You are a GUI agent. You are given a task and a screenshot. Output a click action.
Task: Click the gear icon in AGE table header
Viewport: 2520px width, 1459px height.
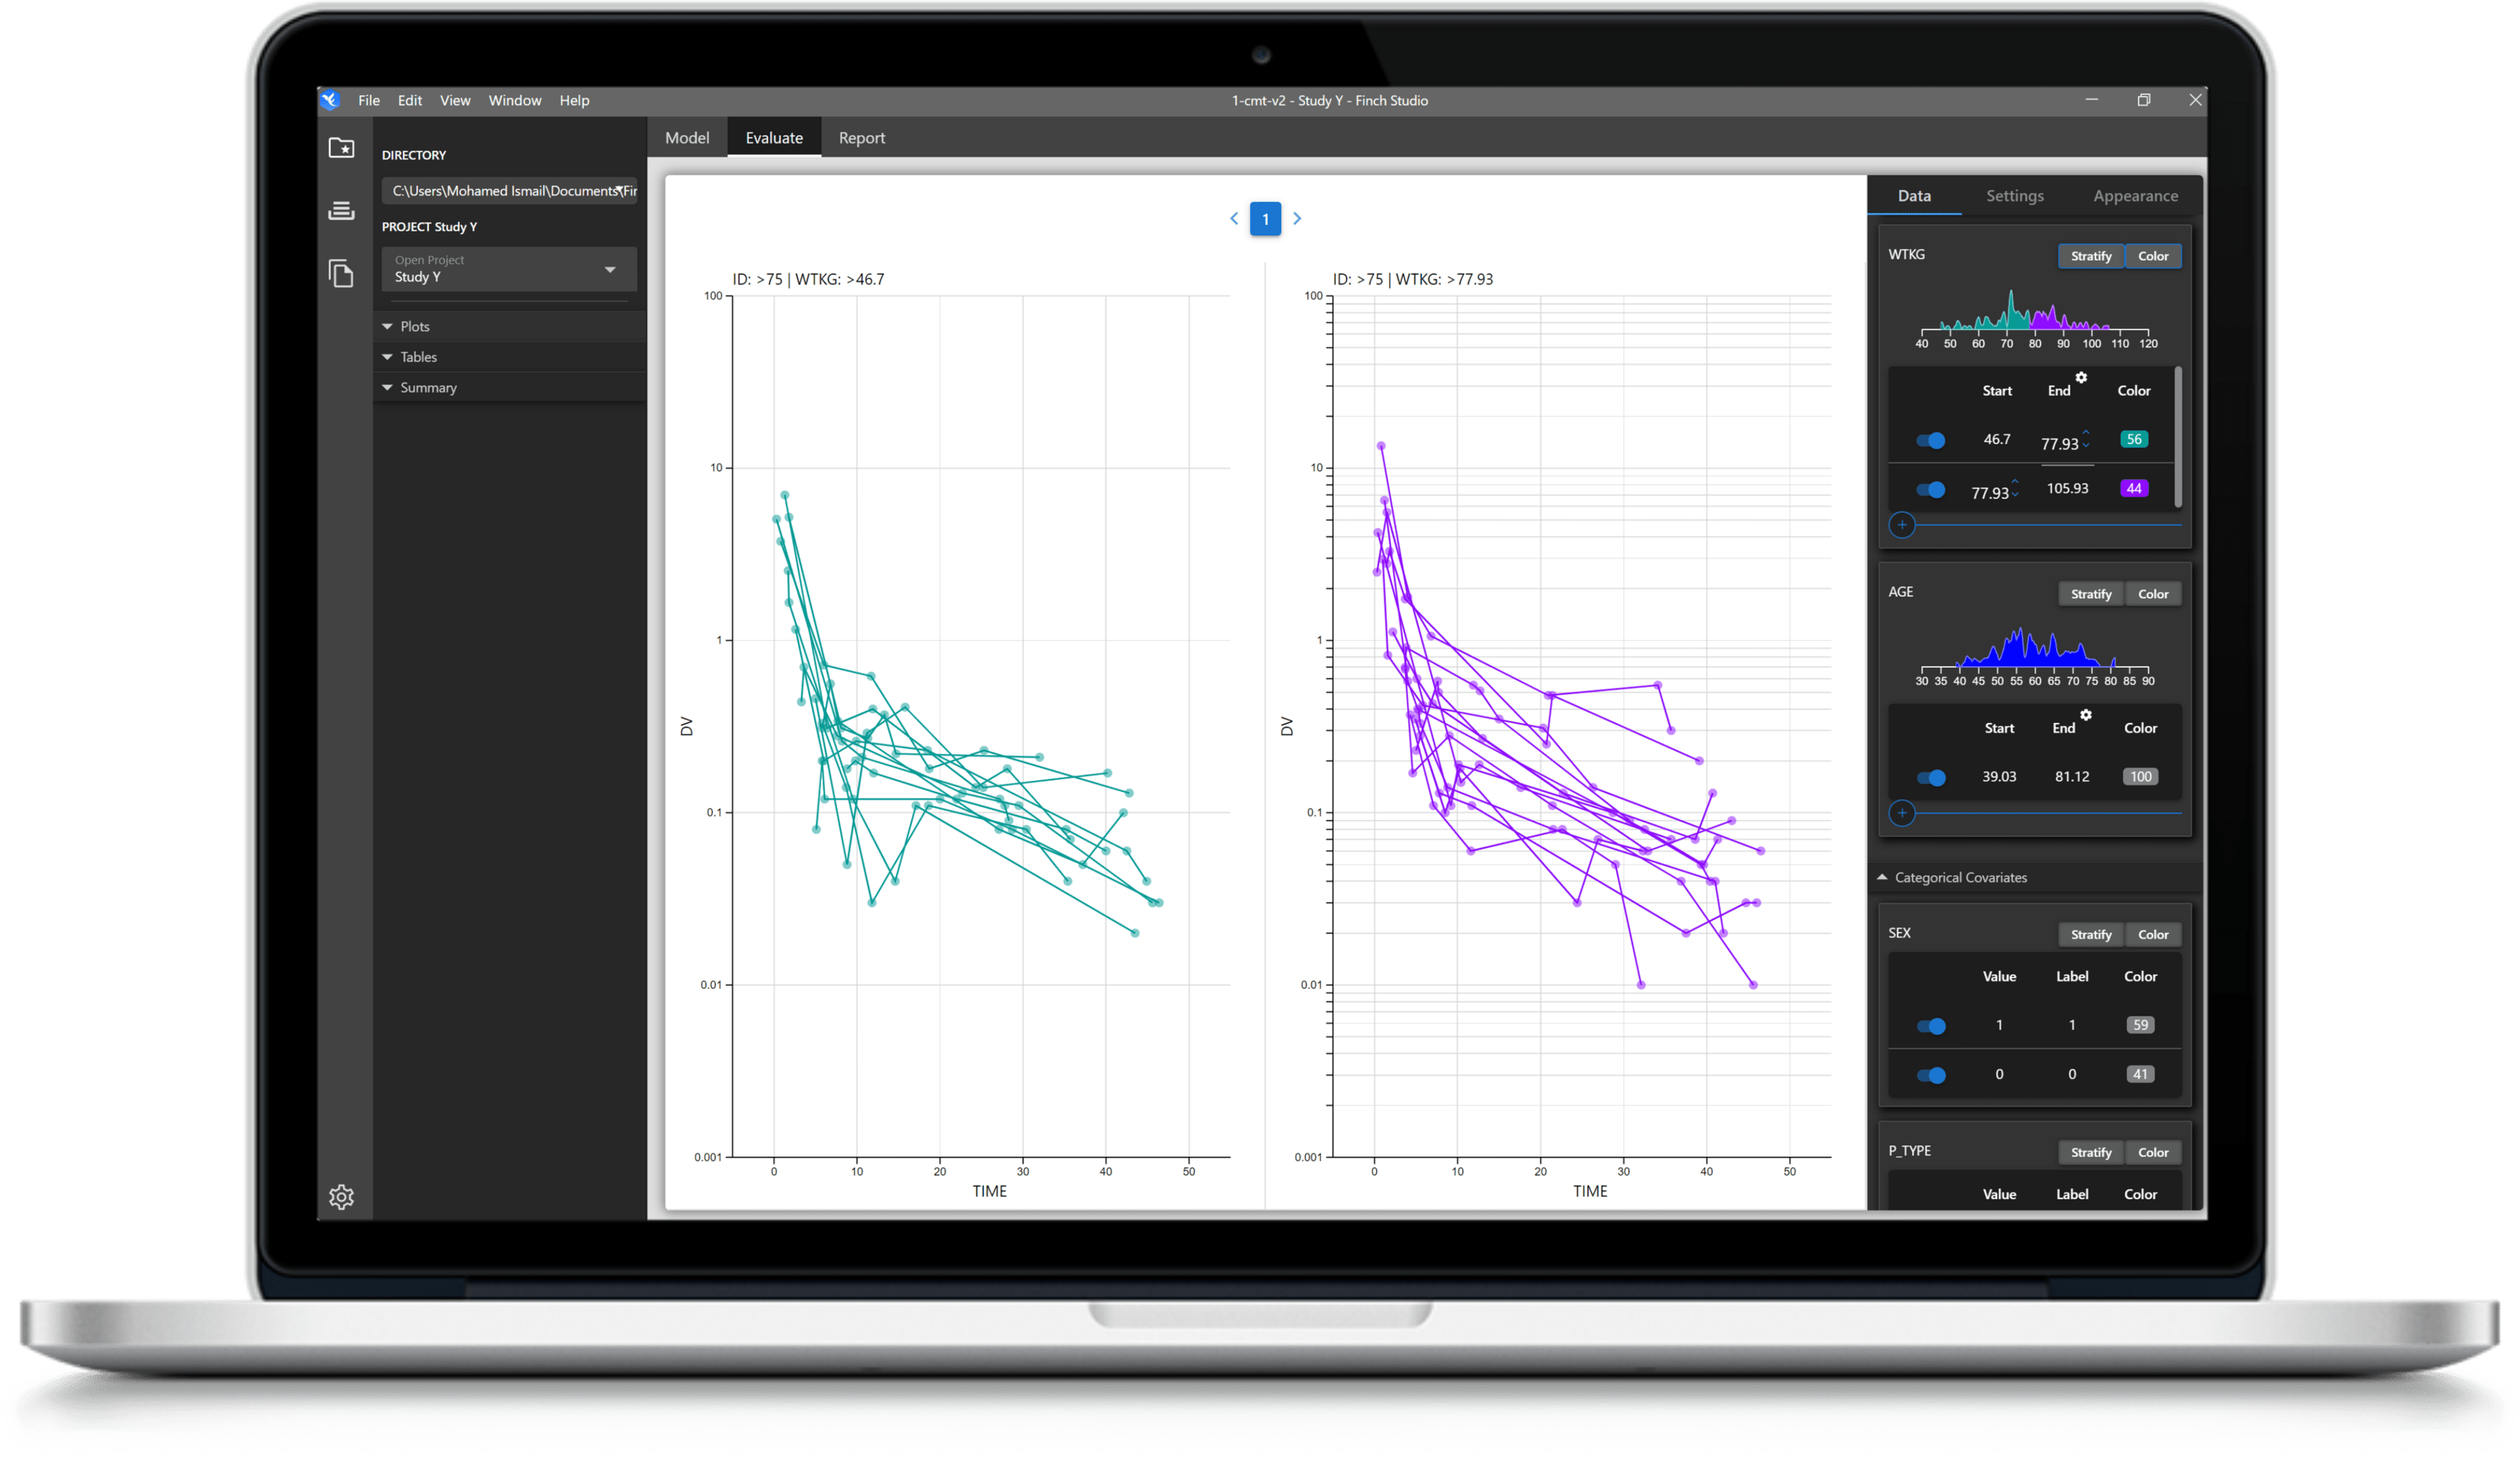(2086, 715)
